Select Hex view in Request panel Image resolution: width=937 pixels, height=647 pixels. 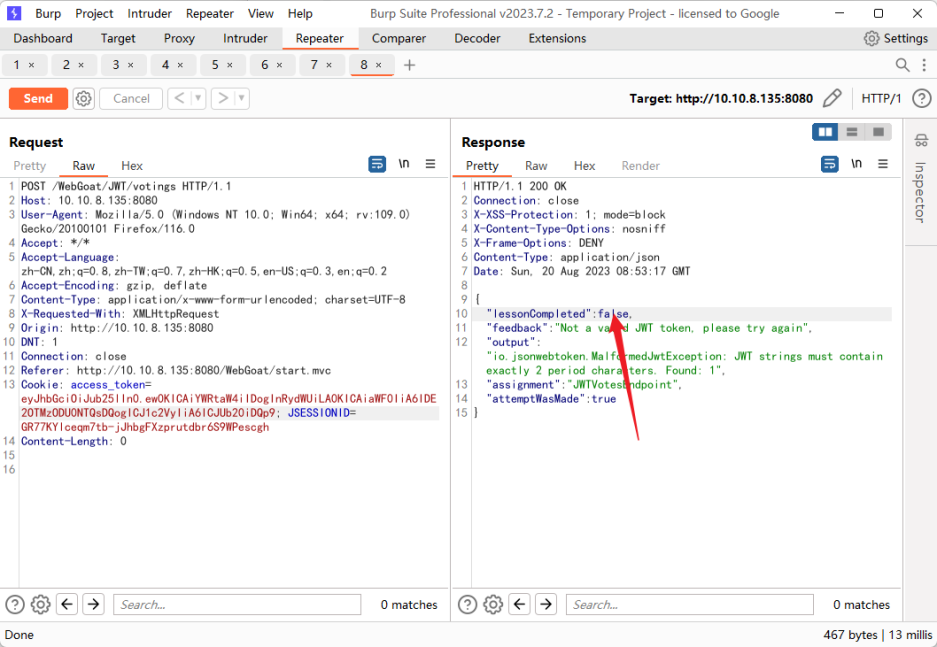[x=132, y=165]
